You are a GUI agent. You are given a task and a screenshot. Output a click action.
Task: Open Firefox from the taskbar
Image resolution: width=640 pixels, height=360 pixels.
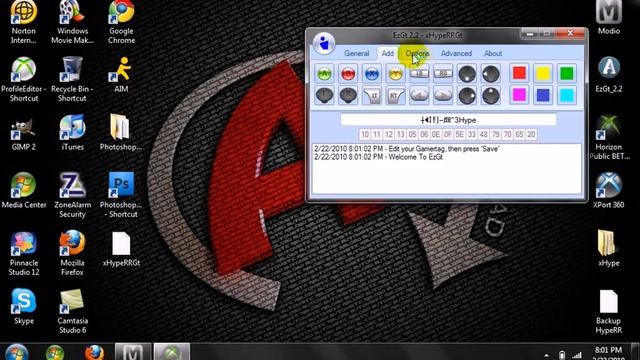(x=94, y=353)
